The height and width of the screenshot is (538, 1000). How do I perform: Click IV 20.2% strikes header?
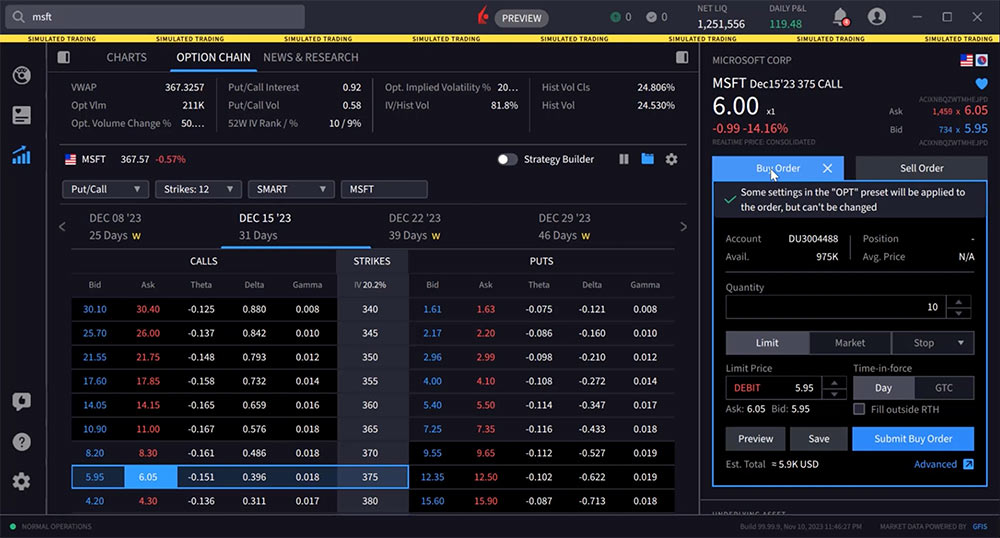(x=370, y=285)
